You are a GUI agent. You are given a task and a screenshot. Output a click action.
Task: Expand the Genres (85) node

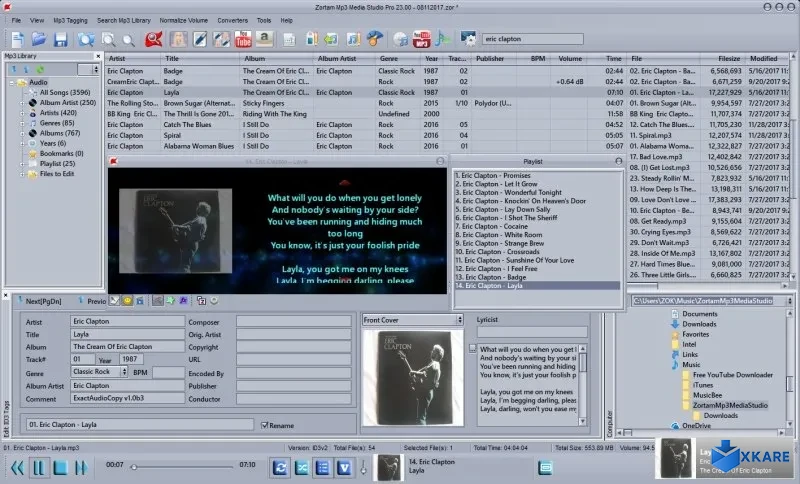coord(22,123)
